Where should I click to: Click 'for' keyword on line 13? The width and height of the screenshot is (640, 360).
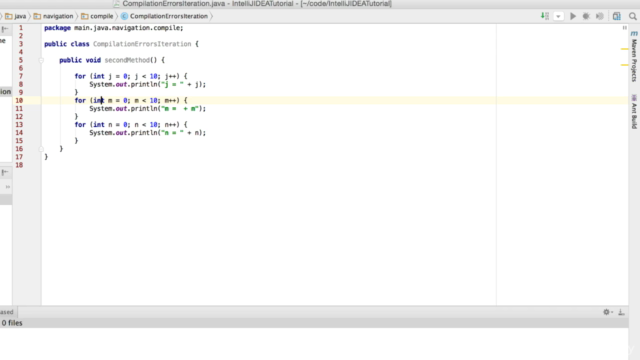pos(80,124)
